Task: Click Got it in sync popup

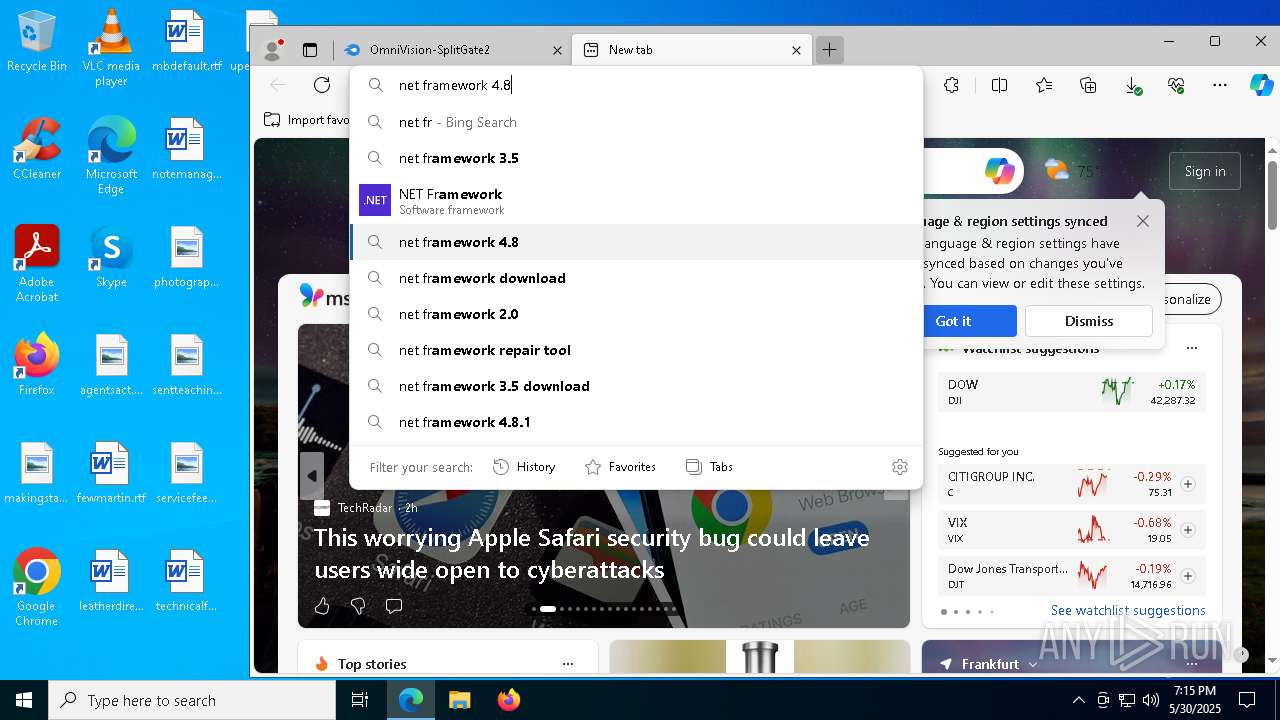Action: [953, 321]
